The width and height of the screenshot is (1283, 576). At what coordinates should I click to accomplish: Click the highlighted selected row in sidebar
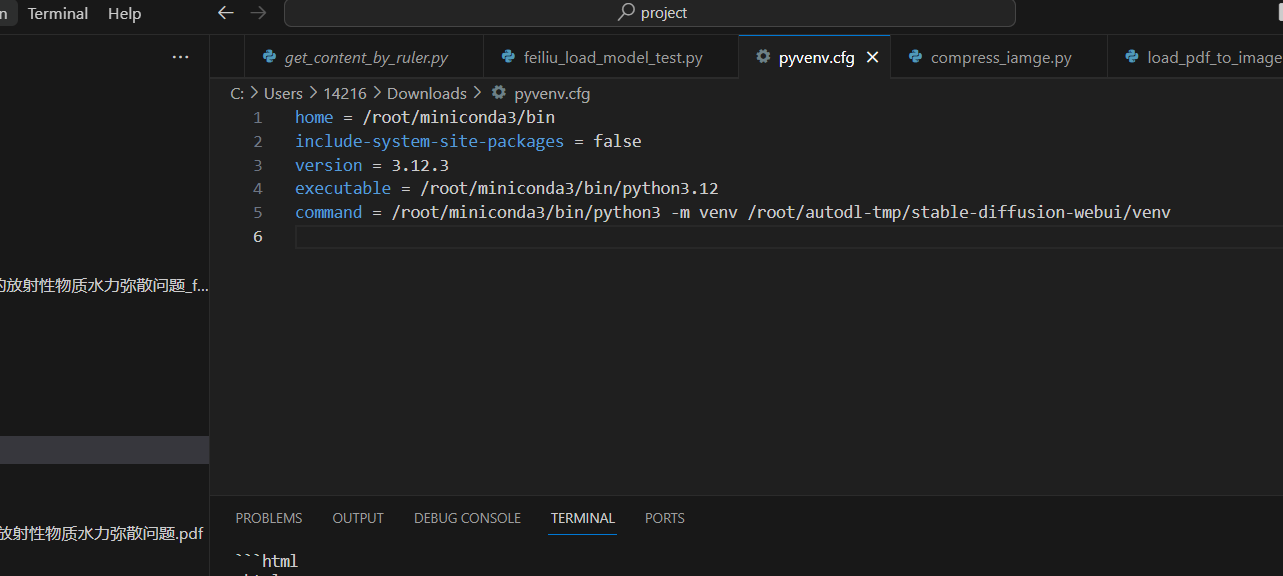tap(104, 450)
